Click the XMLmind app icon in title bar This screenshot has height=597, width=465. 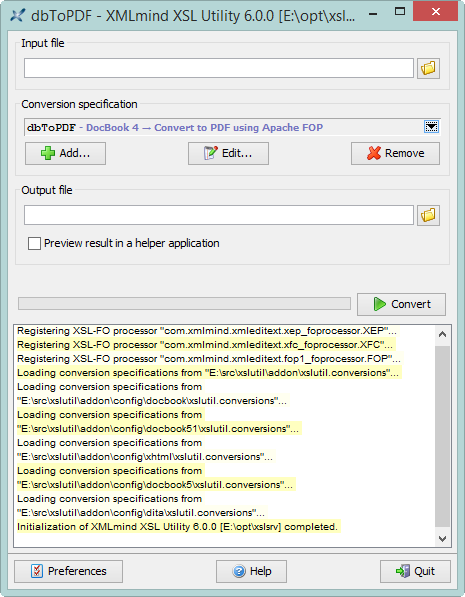pyautogui.click(x=18, y=15)
